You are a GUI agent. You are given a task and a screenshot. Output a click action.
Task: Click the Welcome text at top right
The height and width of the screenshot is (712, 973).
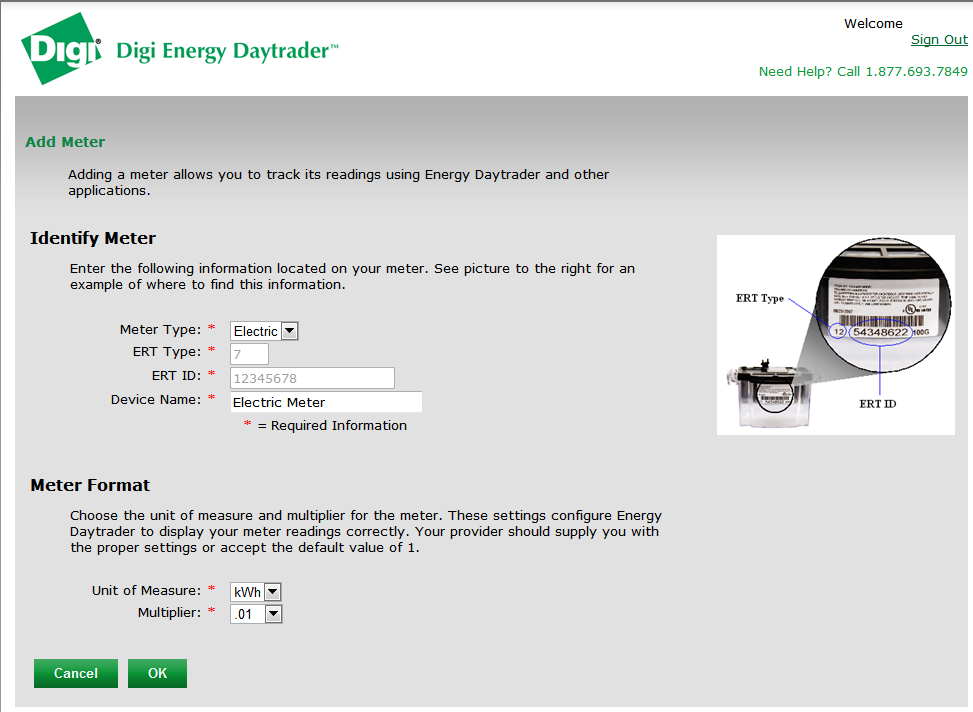(872, 24)
